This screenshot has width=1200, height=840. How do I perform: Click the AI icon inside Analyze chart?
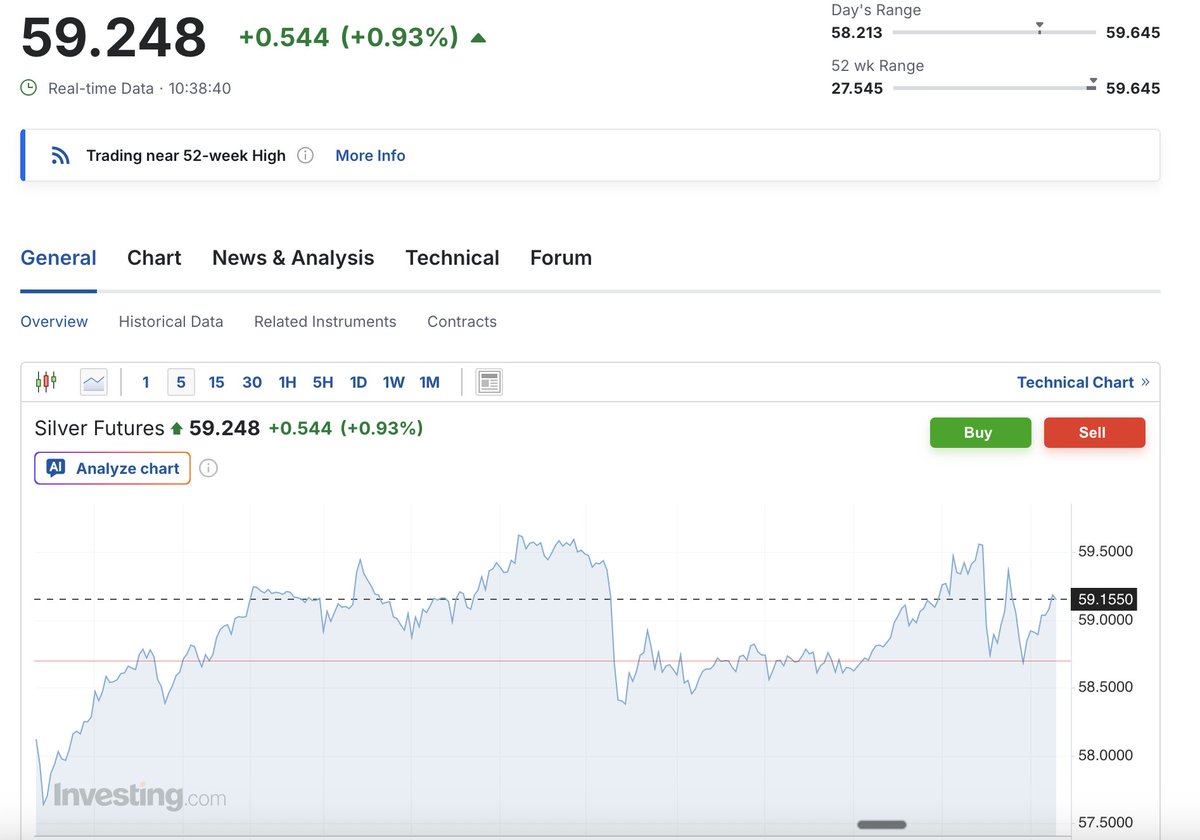point(55,467)
